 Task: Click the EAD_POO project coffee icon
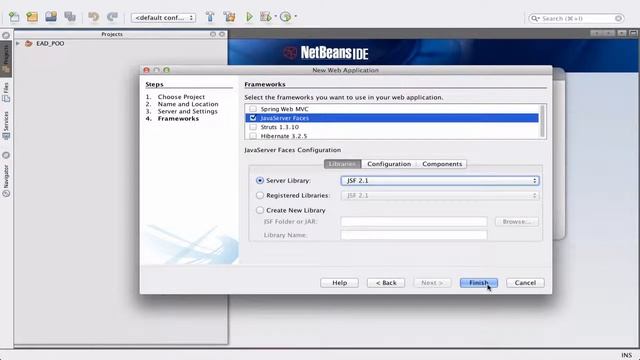click(x=29, y=43)
